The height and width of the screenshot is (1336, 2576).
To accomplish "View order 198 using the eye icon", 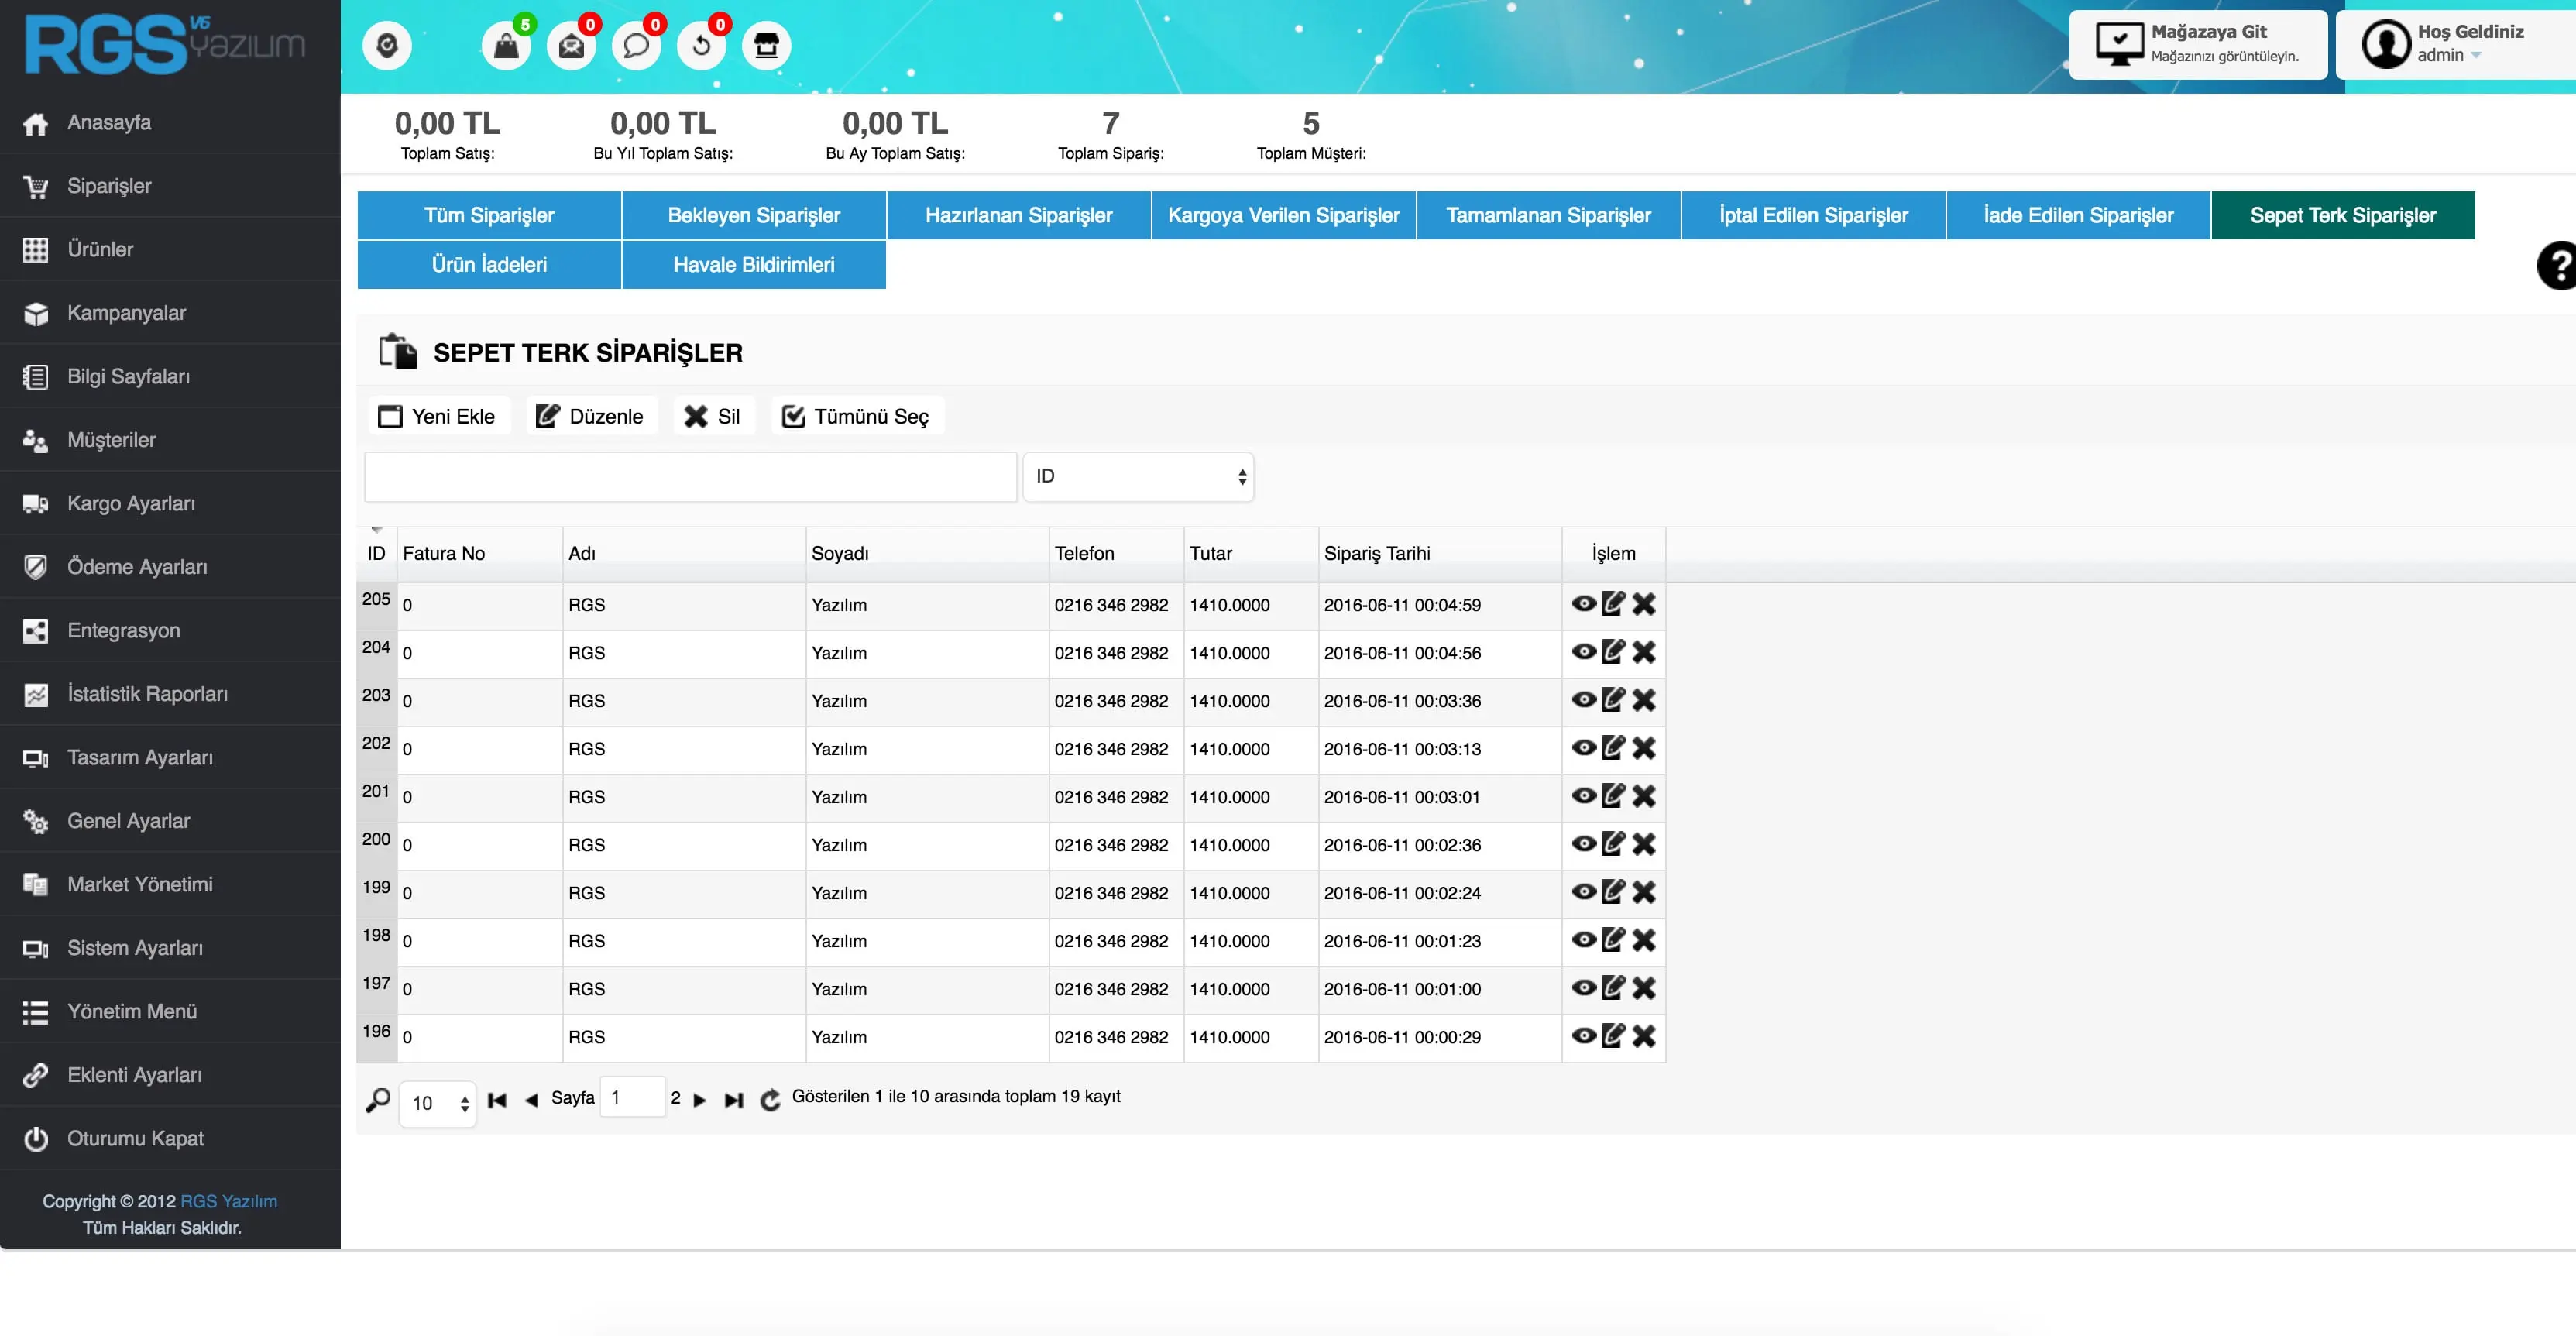I will (1583, 940).
